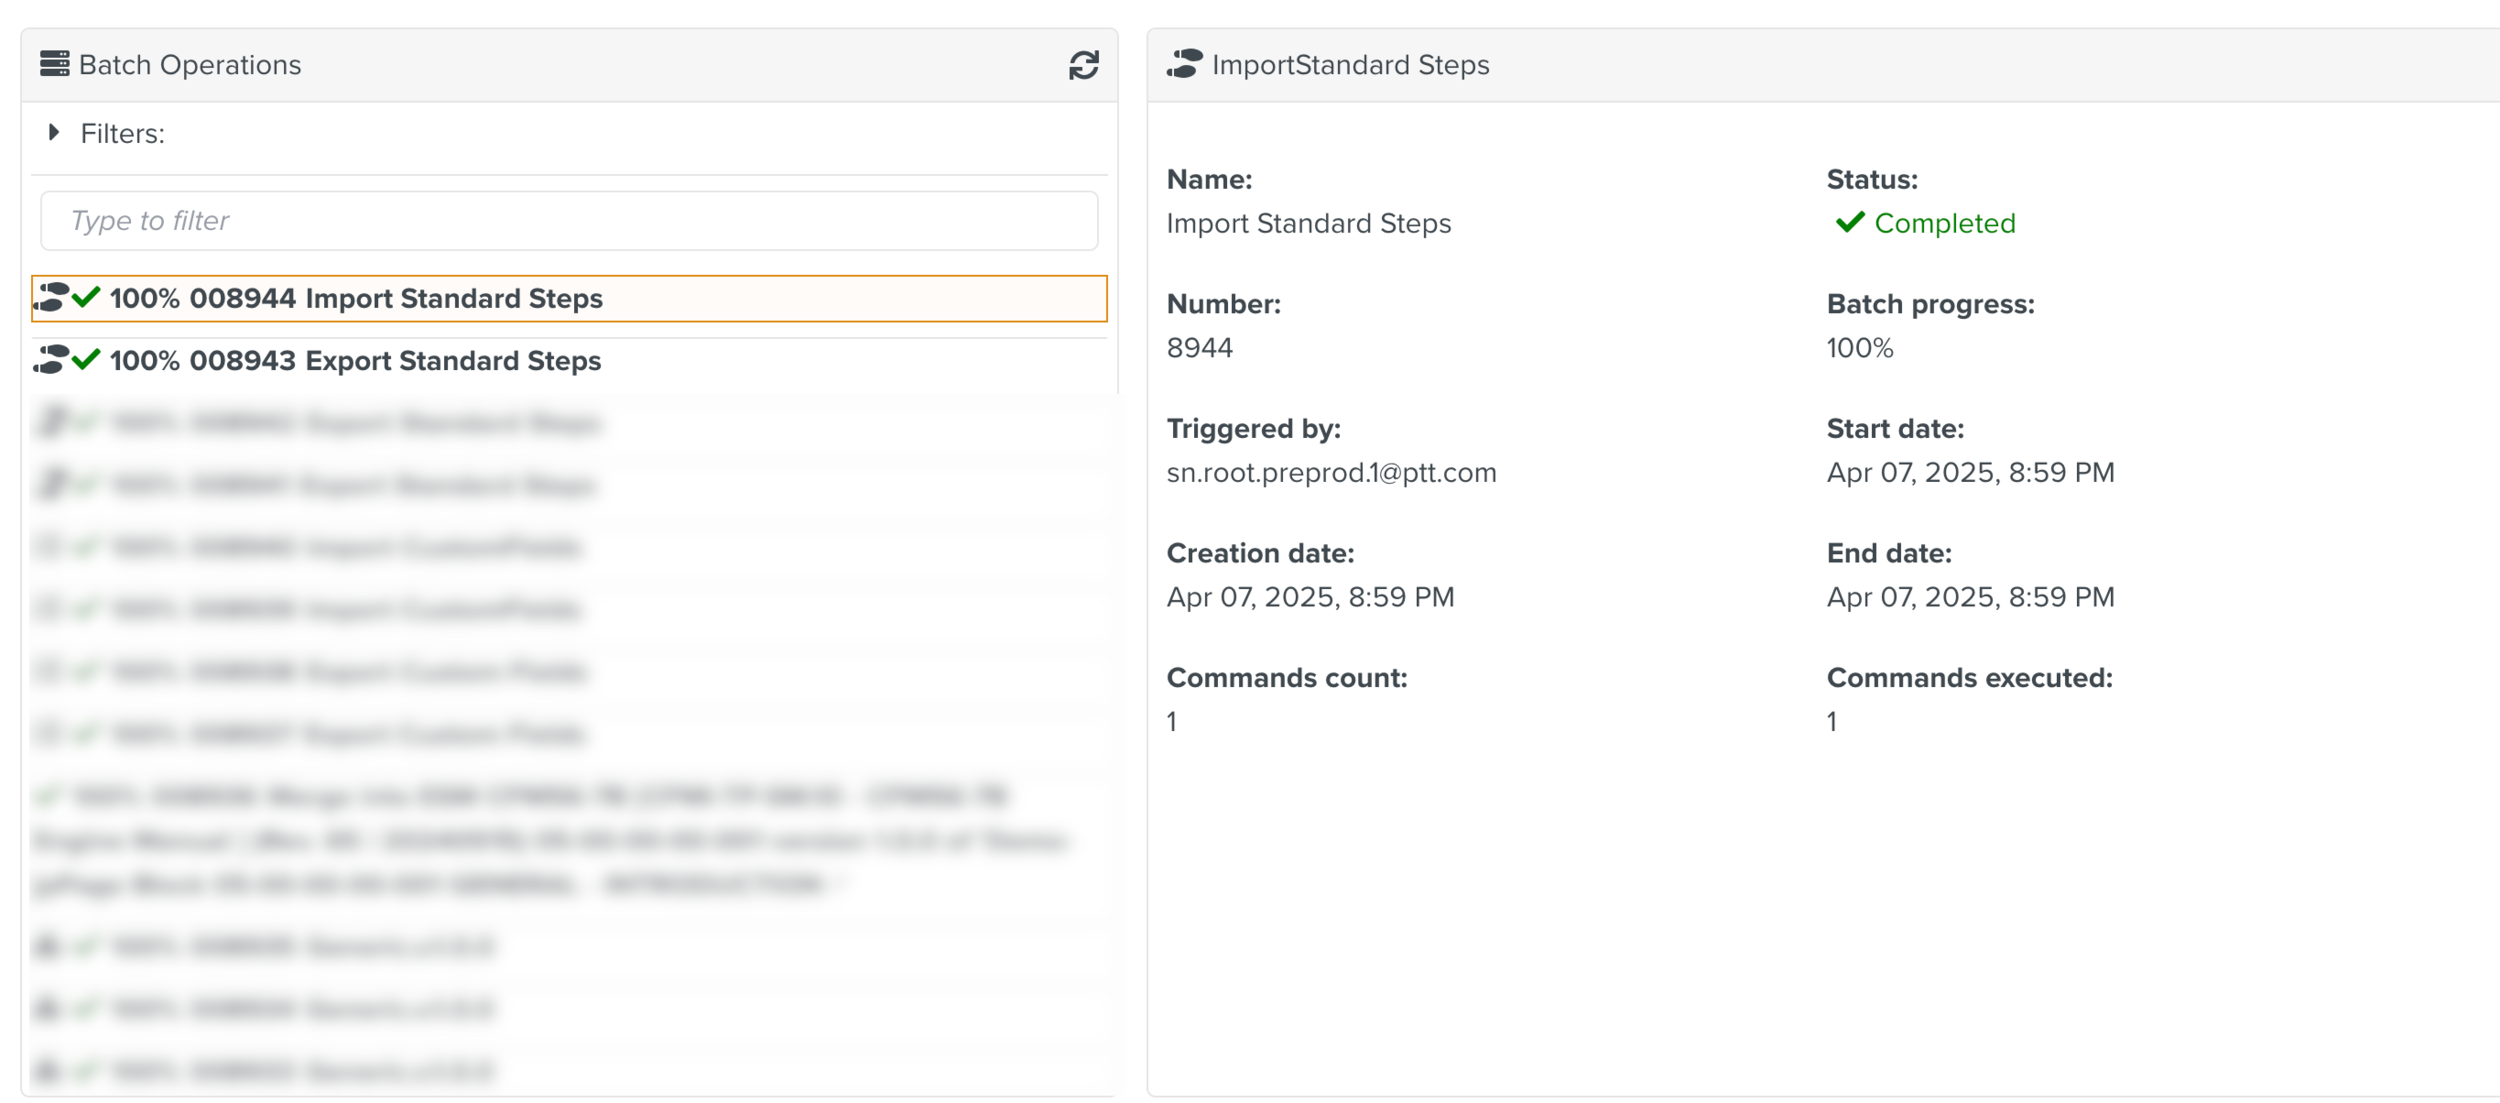
Task: Click the Completed status text
Action: pyautogui.click(x=1944, y=224)
